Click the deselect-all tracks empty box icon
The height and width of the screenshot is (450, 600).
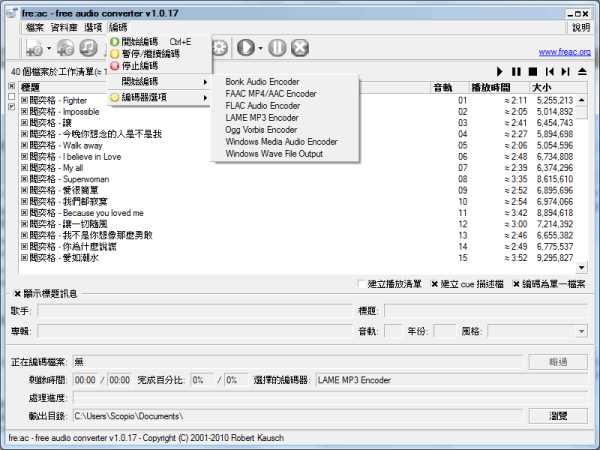[11, 96]
